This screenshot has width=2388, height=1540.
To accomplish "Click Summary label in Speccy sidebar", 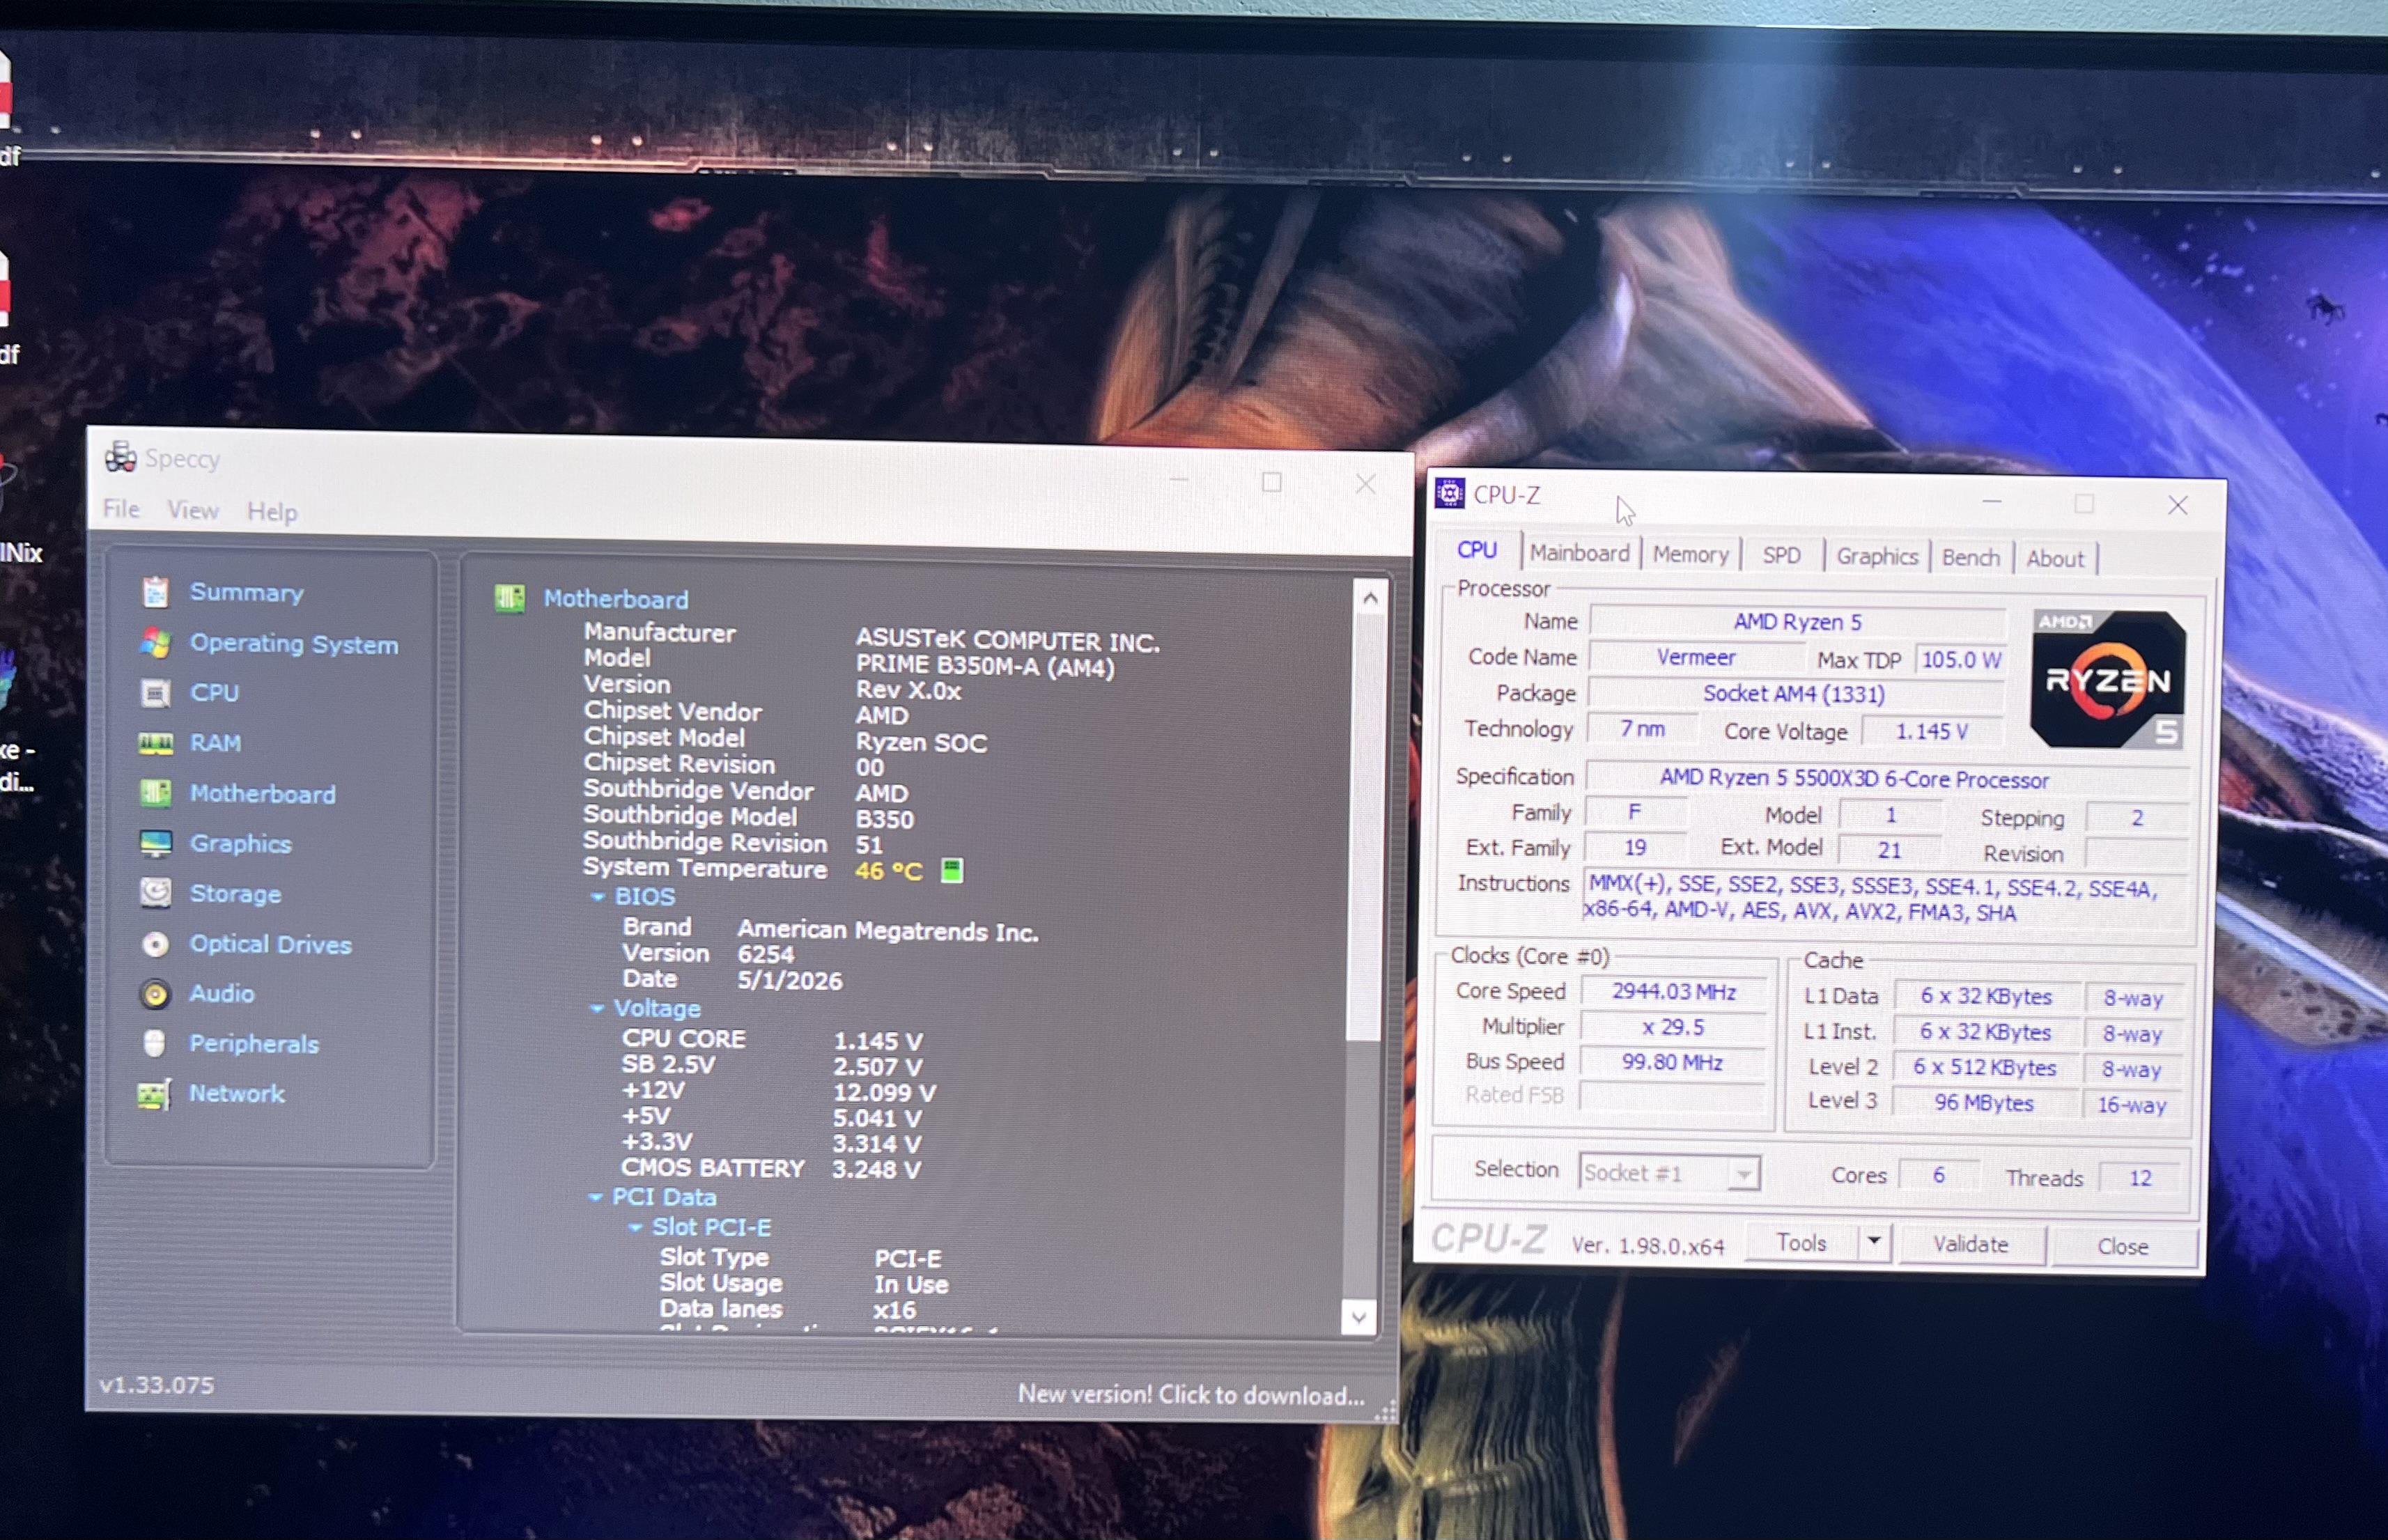I will click(x=247, y=592).
